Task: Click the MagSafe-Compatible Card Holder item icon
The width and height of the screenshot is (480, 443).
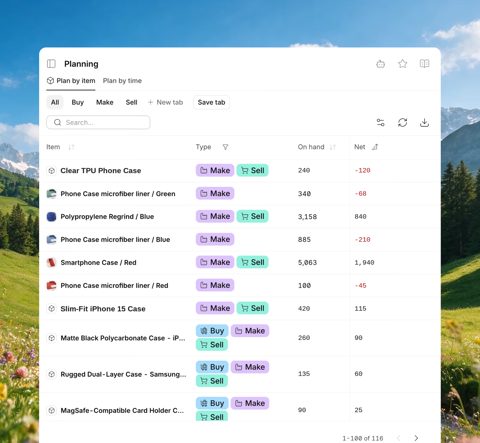Action: 52,410
